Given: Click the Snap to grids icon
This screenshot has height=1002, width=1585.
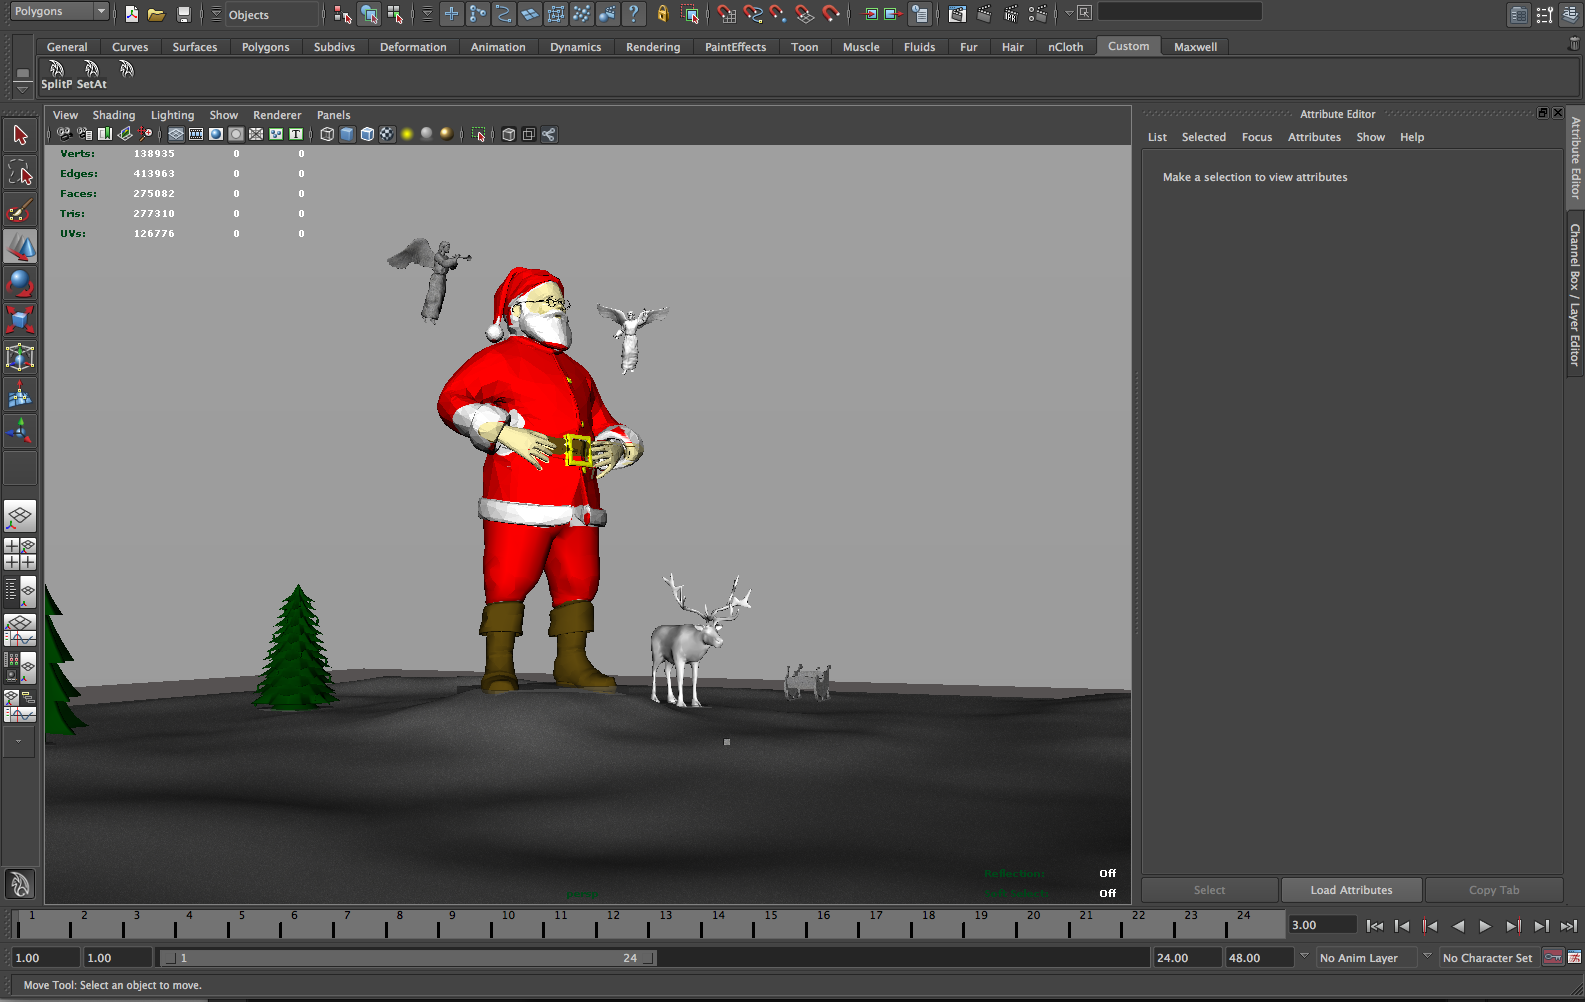Looking at the screenshot, I should tap(727, 14).
